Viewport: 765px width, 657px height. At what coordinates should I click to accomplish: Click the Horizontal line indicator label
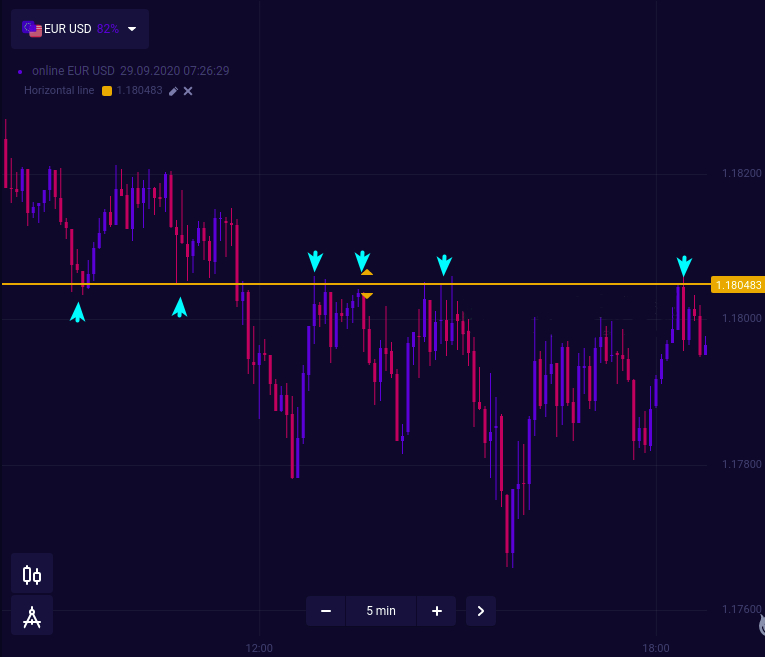pos(59,90)
